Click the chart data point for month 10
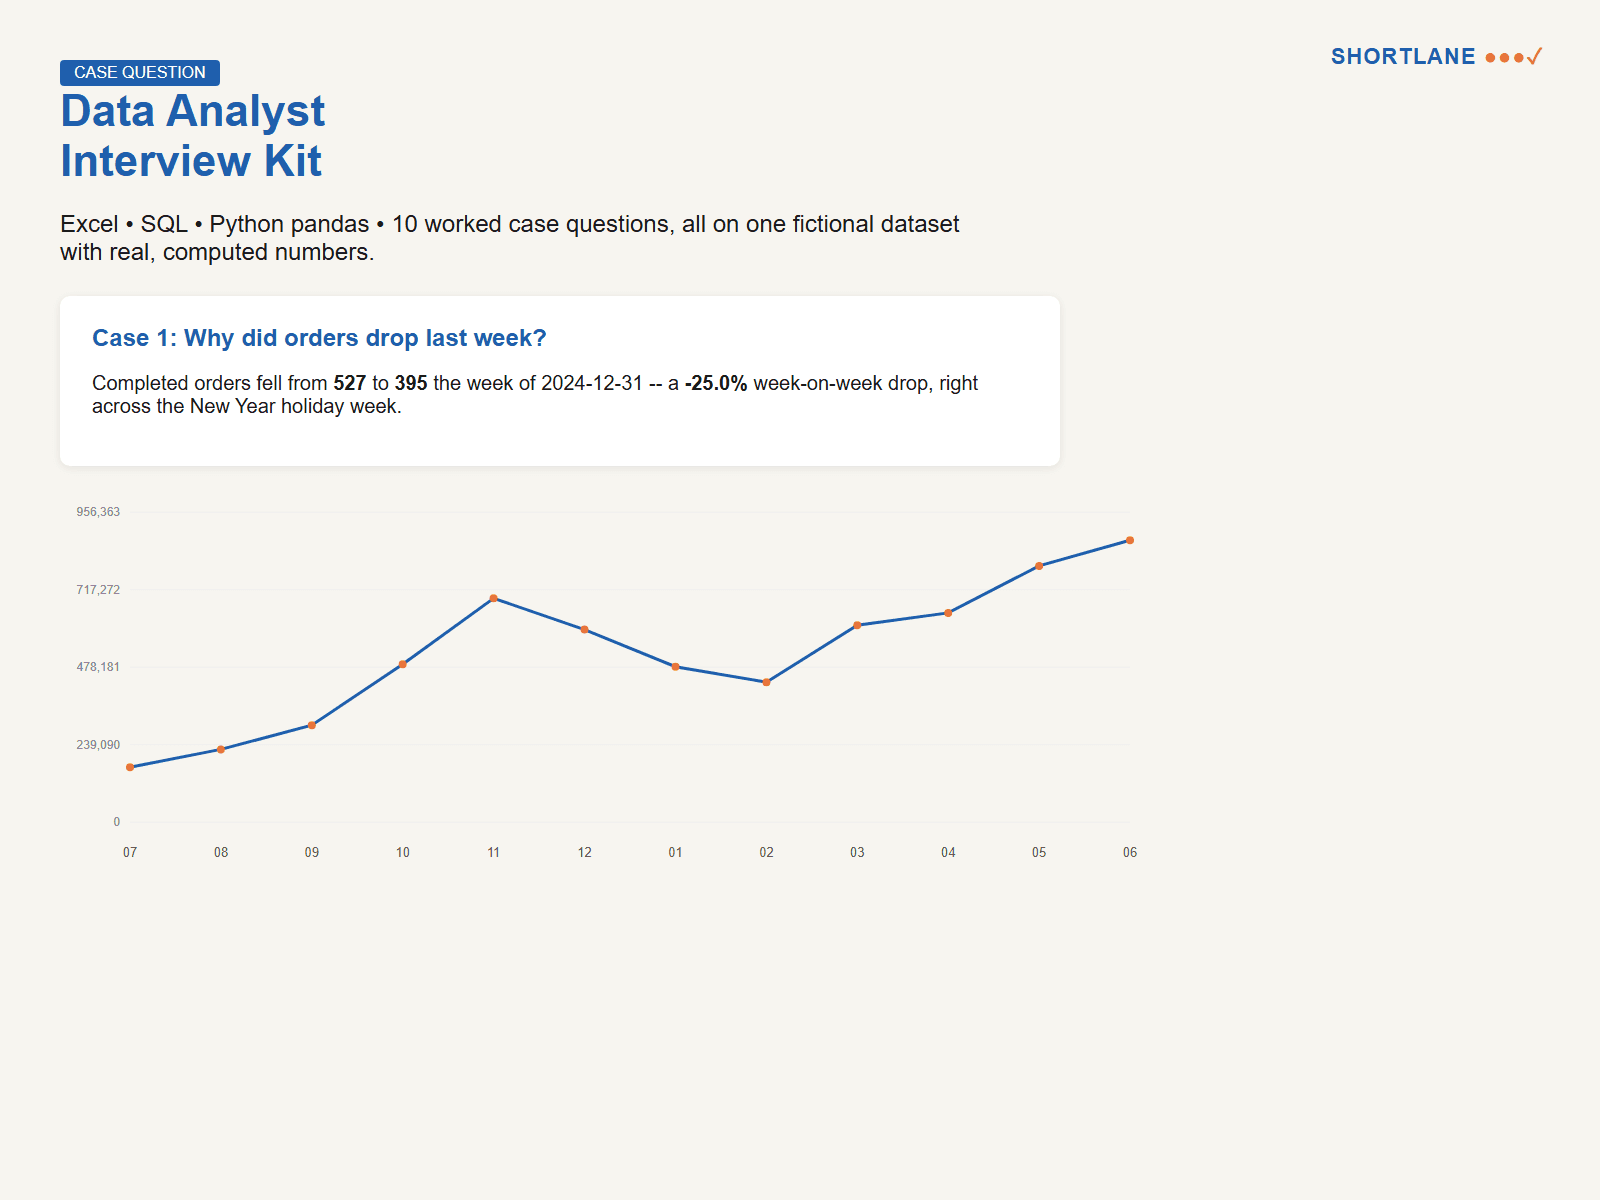Screen dimensions: 1600x1200 click(x=403, y=664)
